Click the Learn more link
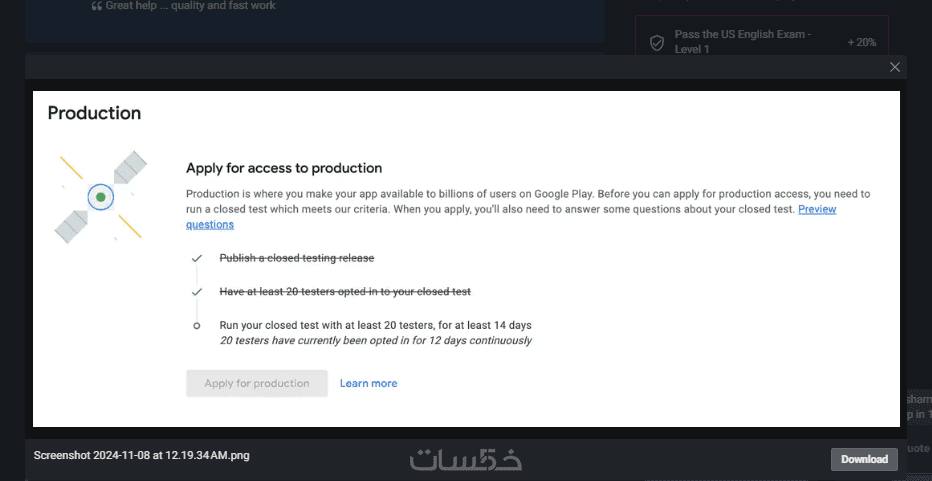 point(368,383)
